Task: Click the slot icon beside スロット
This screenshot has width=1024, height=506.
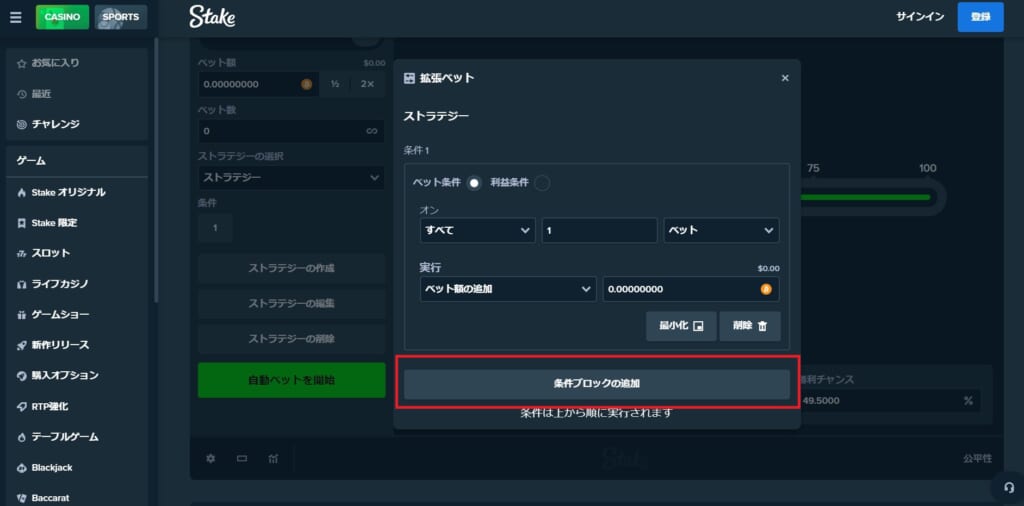Action: click(22, 253)
